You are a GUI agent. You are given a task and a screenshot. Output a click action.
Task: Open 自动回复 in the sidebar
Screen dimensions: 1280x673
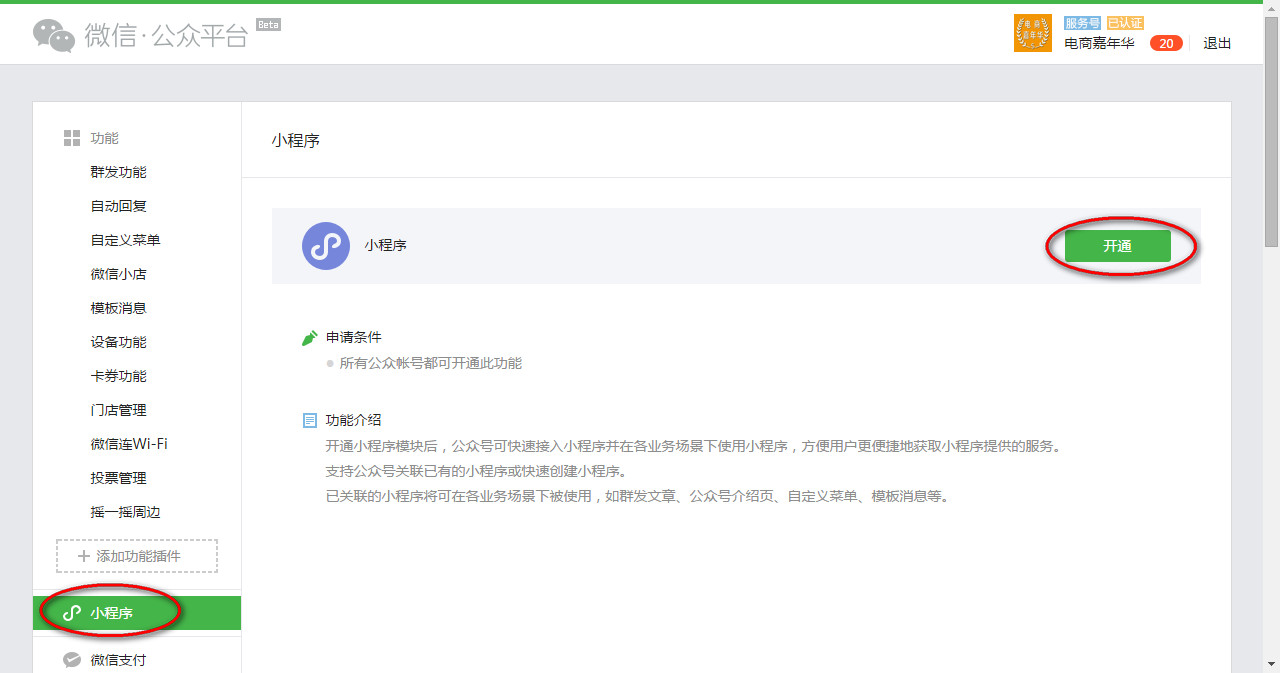tap(118, 206)
